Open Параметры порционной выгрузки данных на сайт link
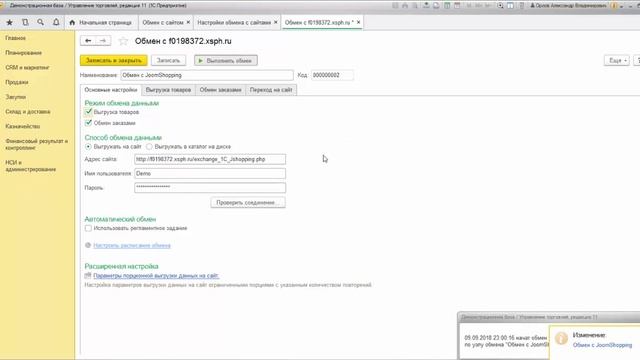Screen dimensions: 640x360 (156, 276)
